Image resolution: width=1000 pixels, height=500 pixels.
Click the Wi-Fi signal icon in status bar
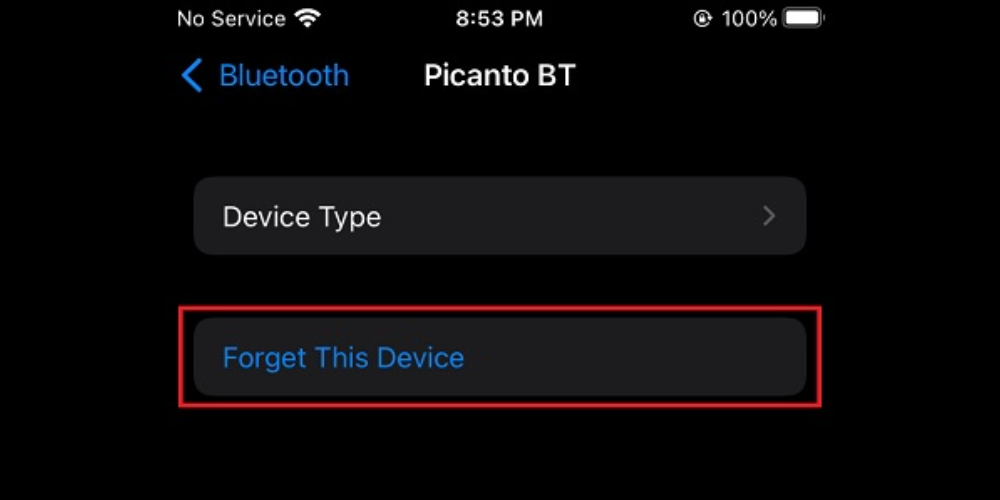tap(308, 18)
